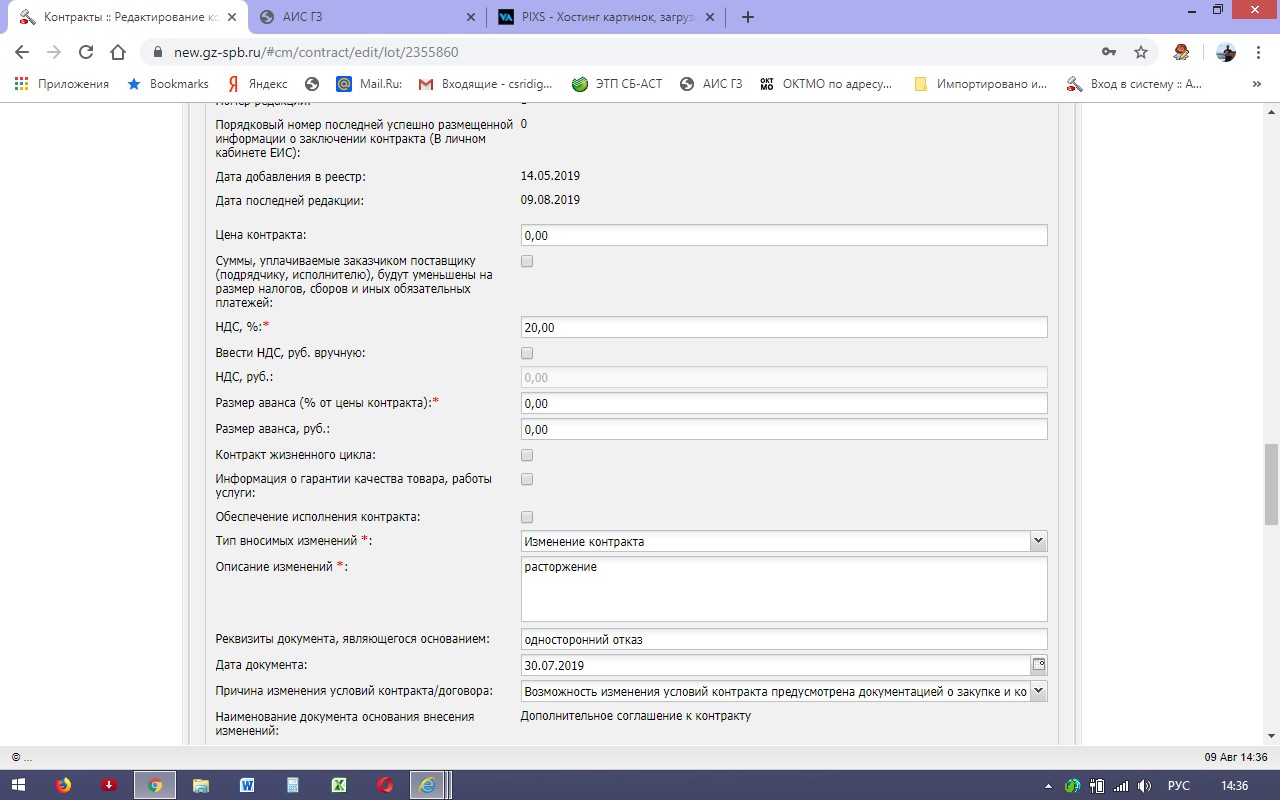Open the network signal tray icon
The width and height of the screenshot is (1280, 800).
pos(1121,786)
